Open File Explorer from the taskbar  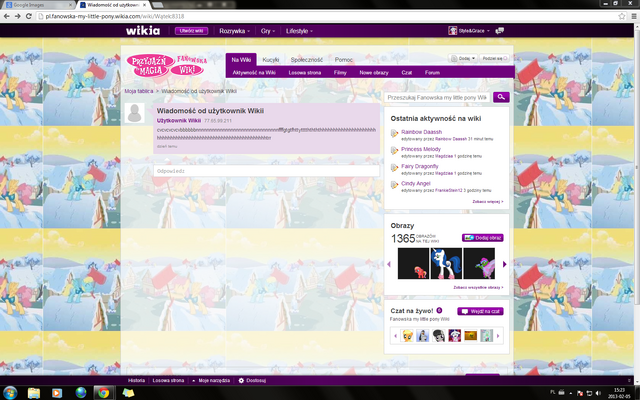34,393
